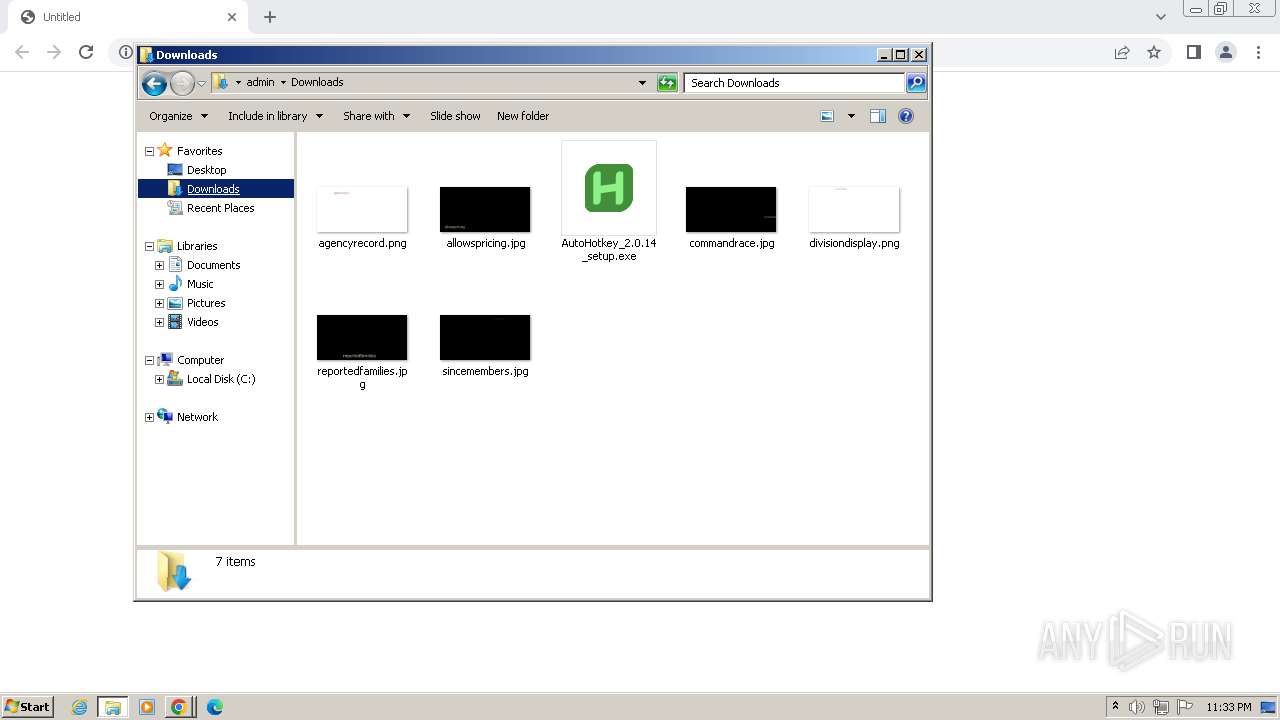1280x720 pixels.
Task: Close the Untitled Chrome tab
Action: [232, 17]
